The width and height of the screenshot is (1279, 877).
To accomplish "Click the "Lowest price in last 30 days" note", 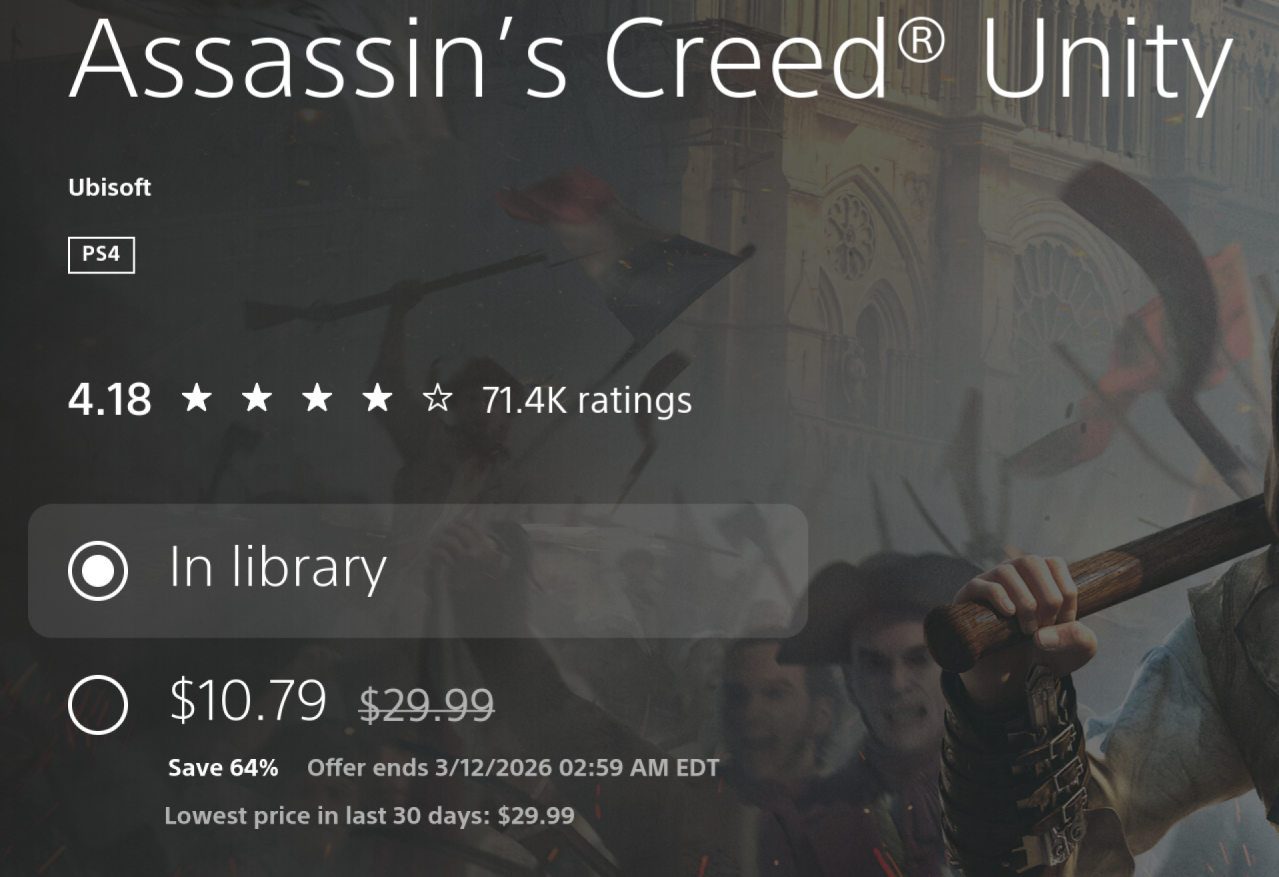I will click(x=369, y=816).
